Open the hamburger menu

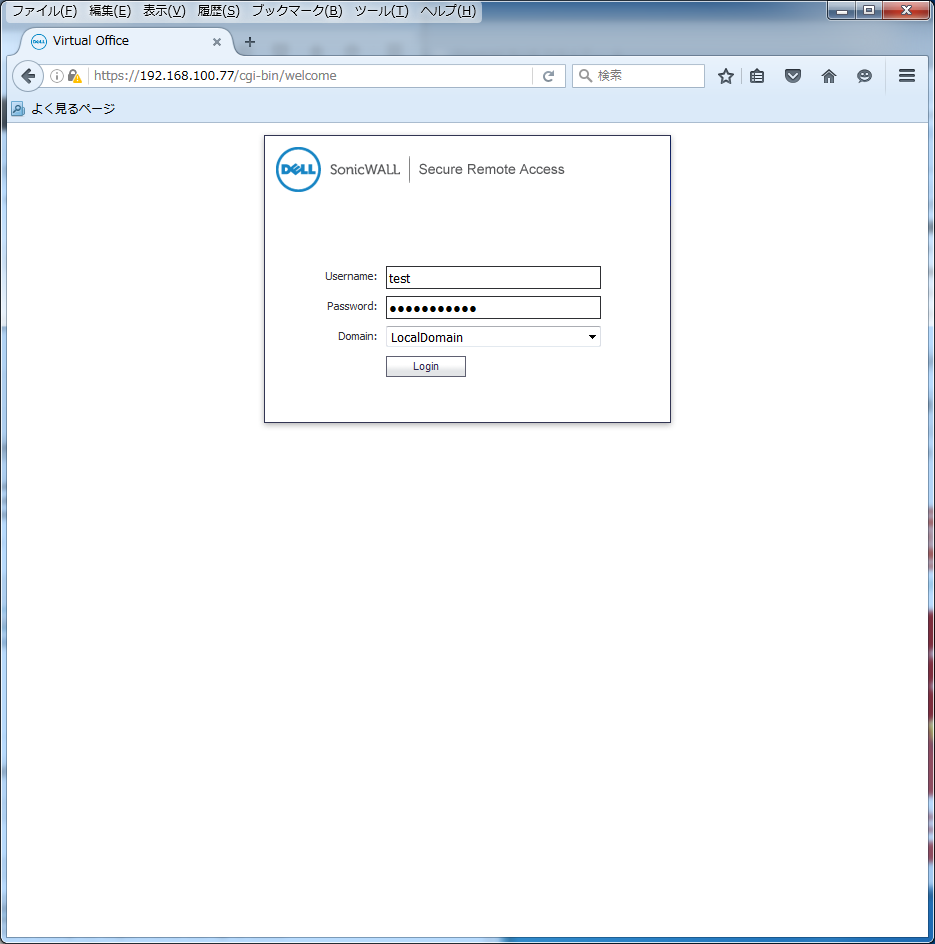pos(907,76)
